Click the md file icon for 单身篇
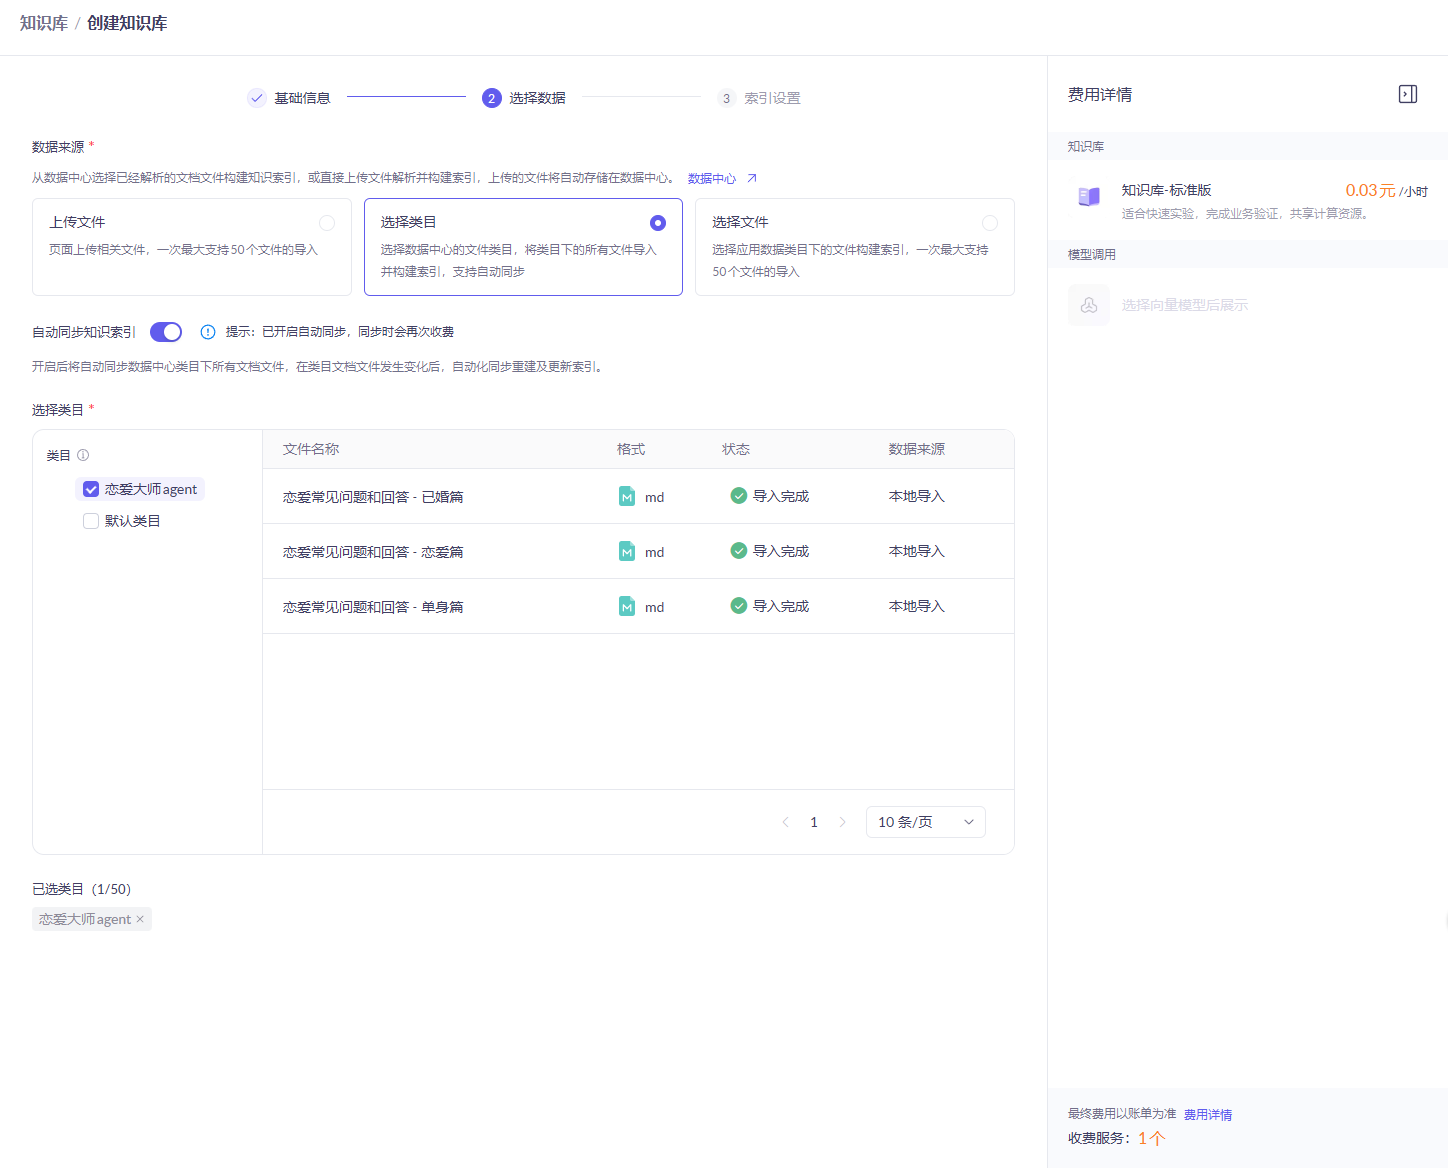Image resolution: width=1448 pixels, height=1168 pixels. [627, 606]
